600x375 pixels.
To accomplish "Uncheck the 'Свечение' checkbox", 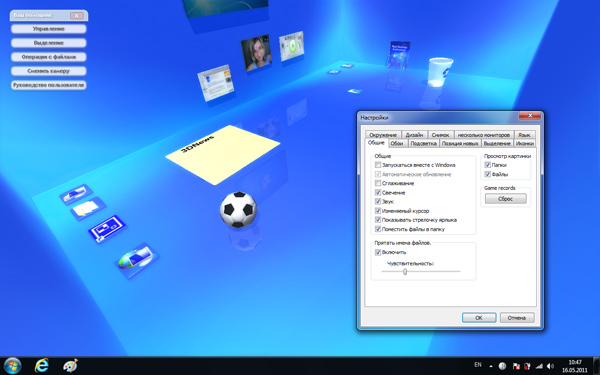I will (378, 192).
